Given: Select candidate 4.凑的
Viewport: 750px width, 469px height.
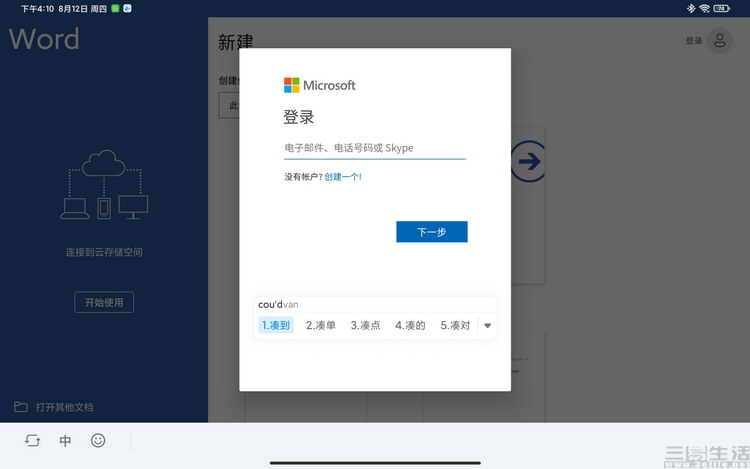Looking at the screenshot, I should [x=410, y=325].
